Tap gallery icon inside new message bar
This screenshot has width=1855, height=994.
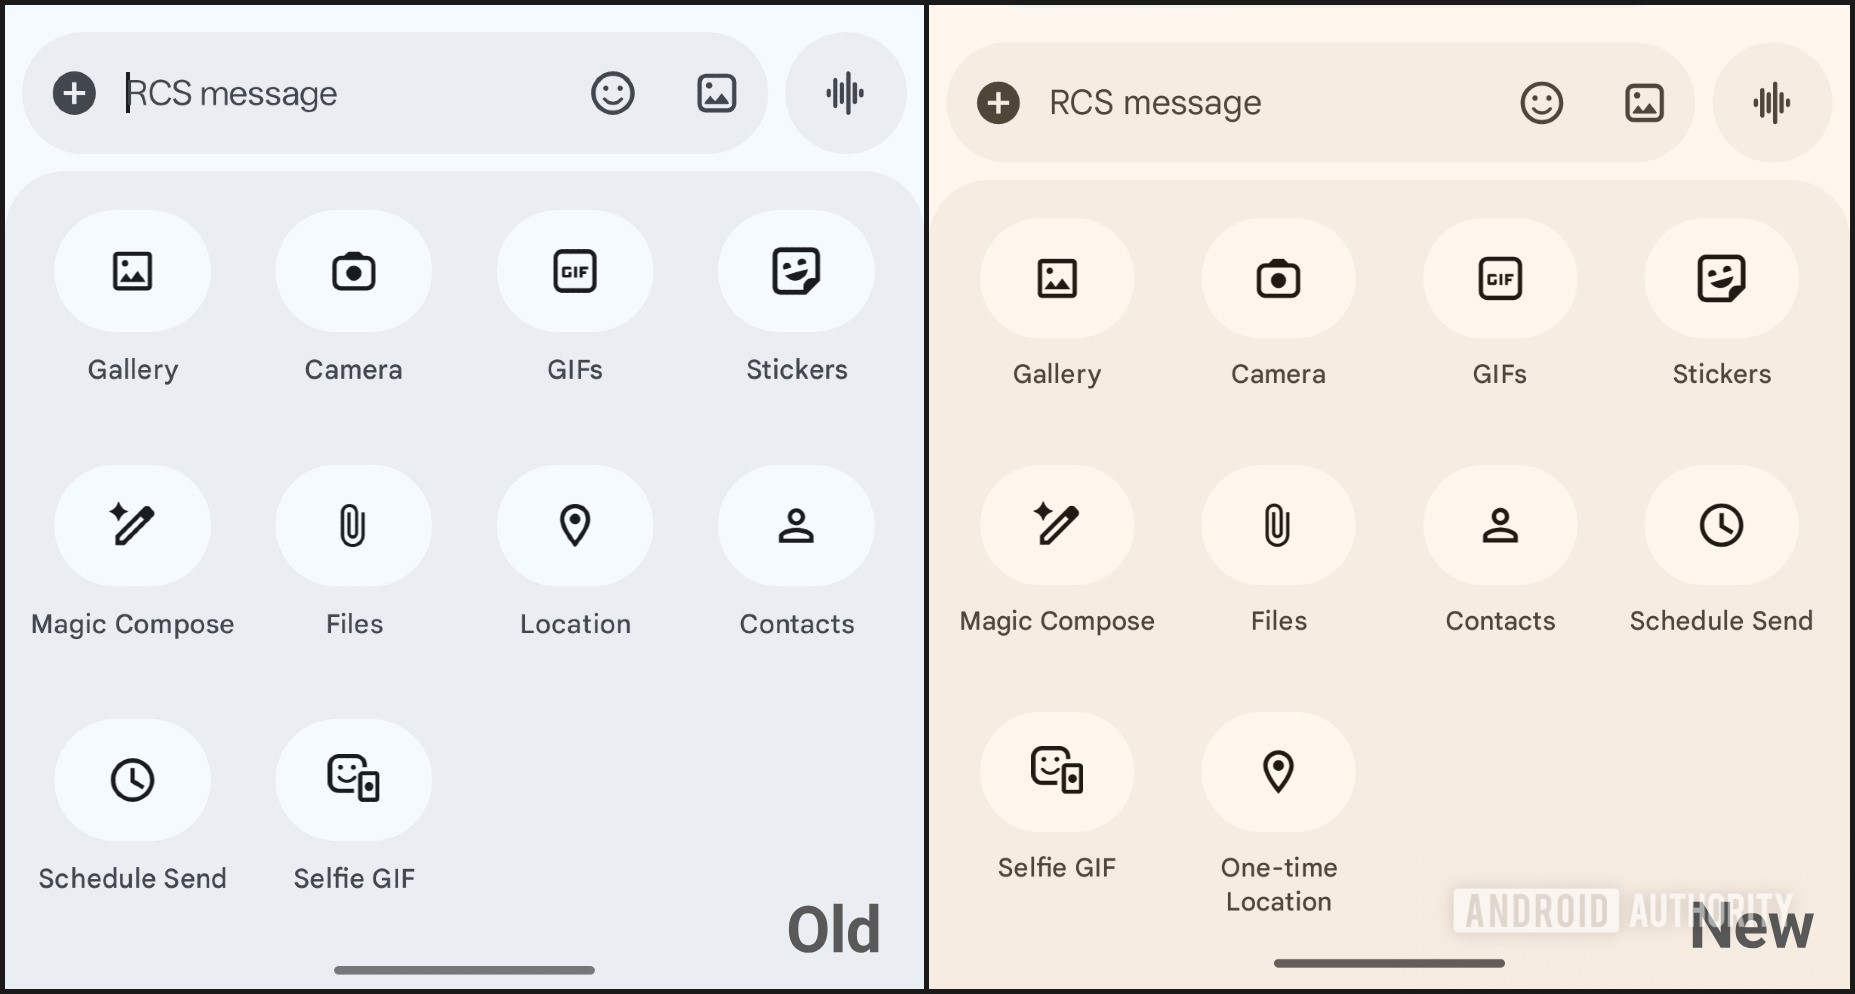(x=1644, y=102)
